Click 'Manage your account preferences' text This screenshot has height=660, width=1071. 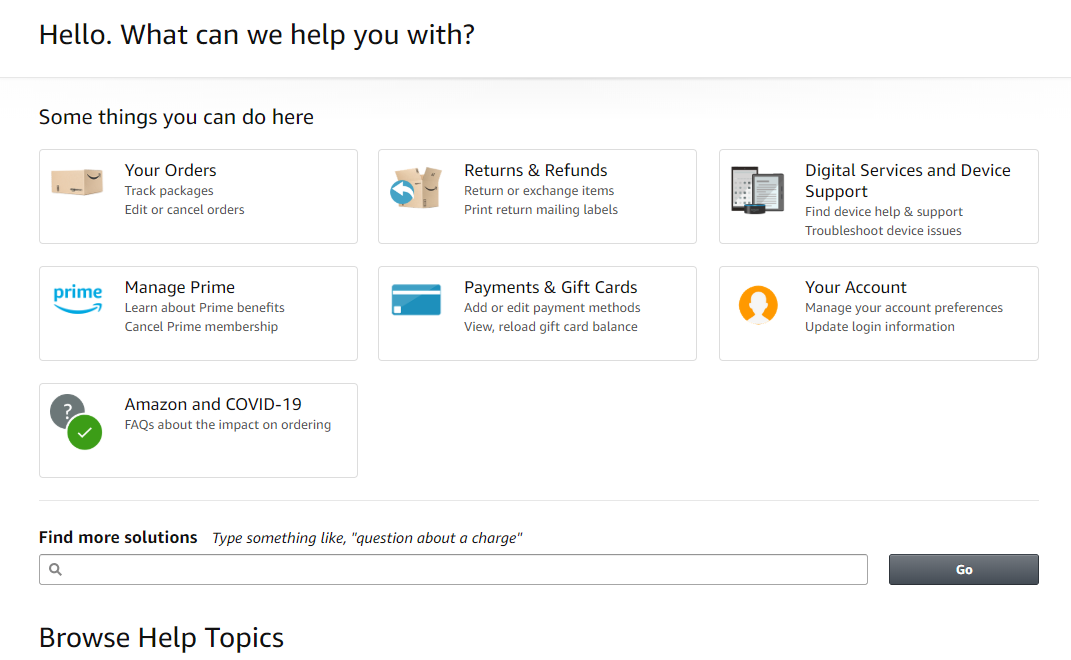[904, 307]
